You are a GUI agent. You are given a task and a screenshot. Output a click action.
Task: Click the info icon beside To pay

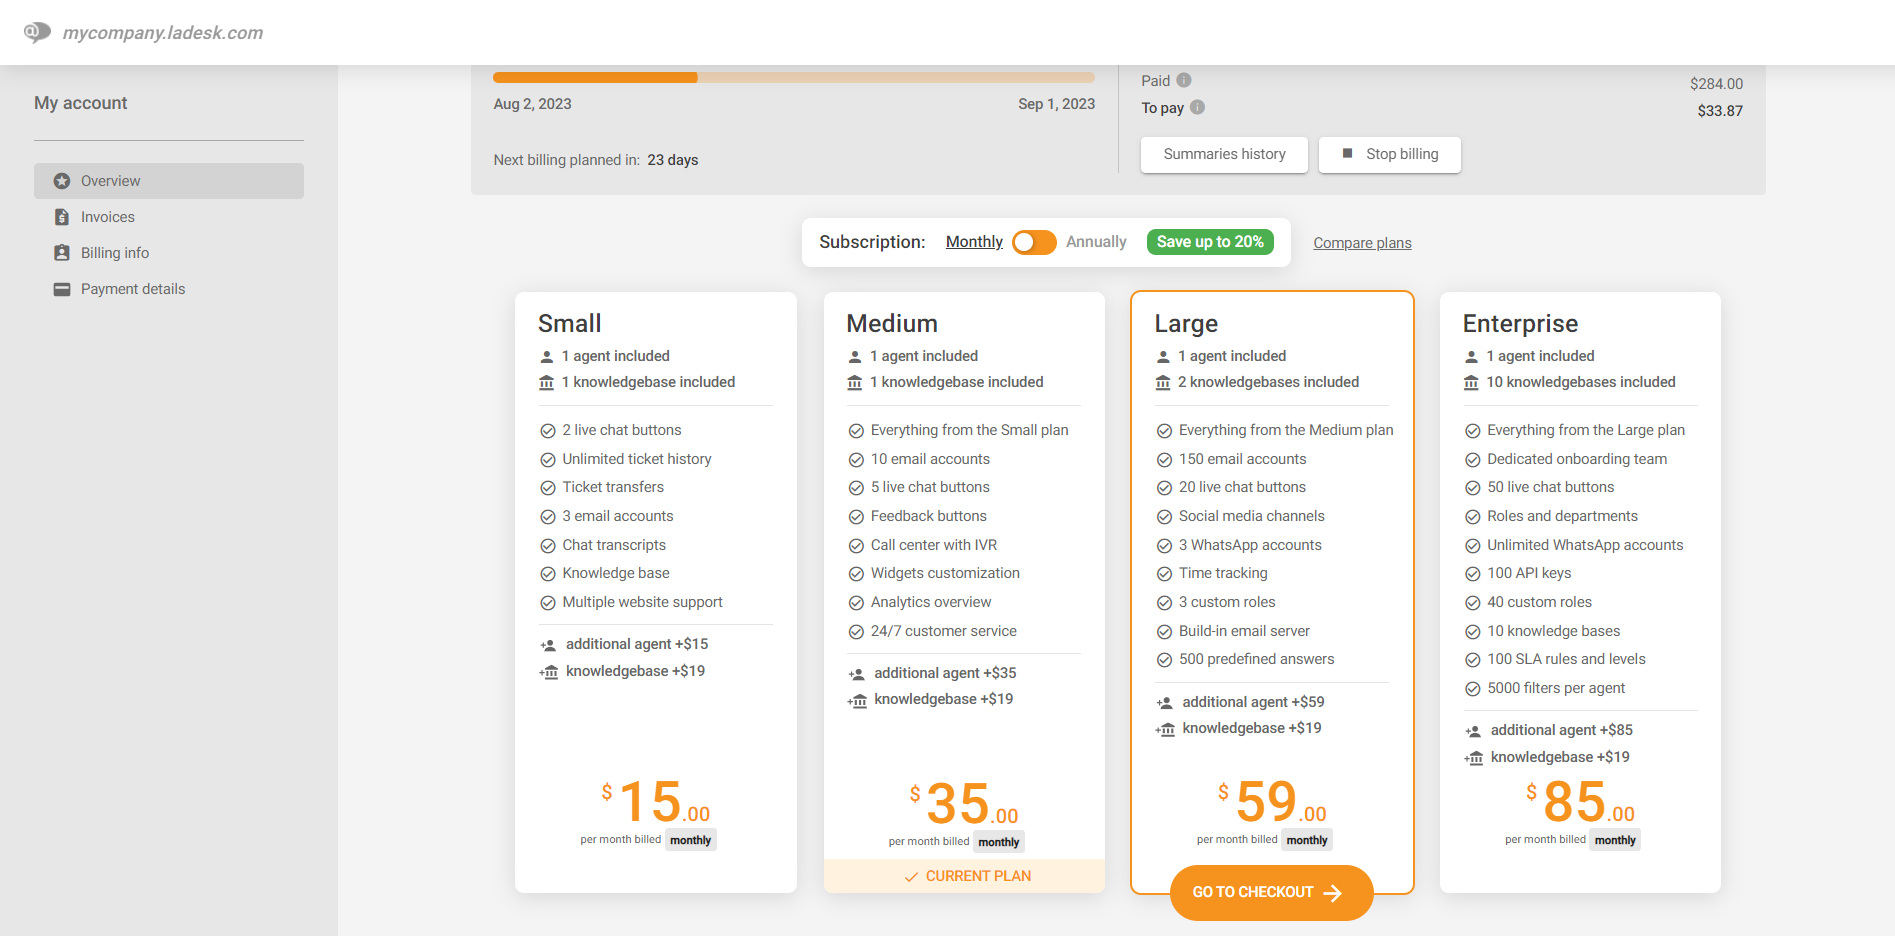click(1198, 107)
